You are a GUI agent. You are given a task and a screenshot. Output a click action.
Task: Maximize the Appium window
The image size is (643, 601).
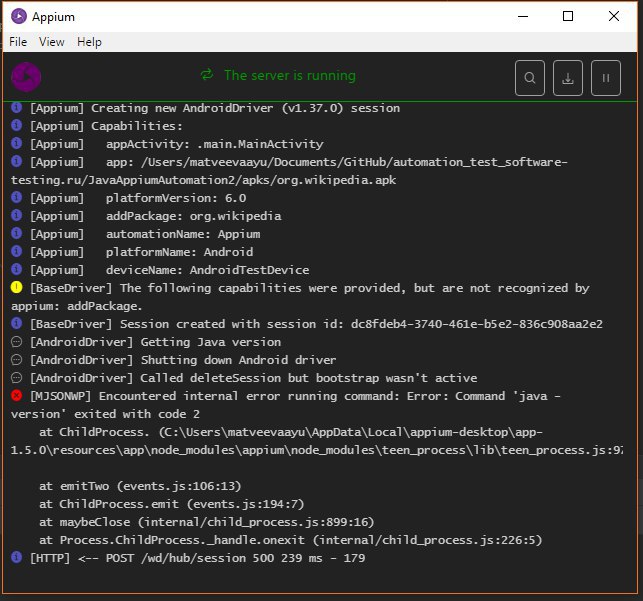point(568,16)
